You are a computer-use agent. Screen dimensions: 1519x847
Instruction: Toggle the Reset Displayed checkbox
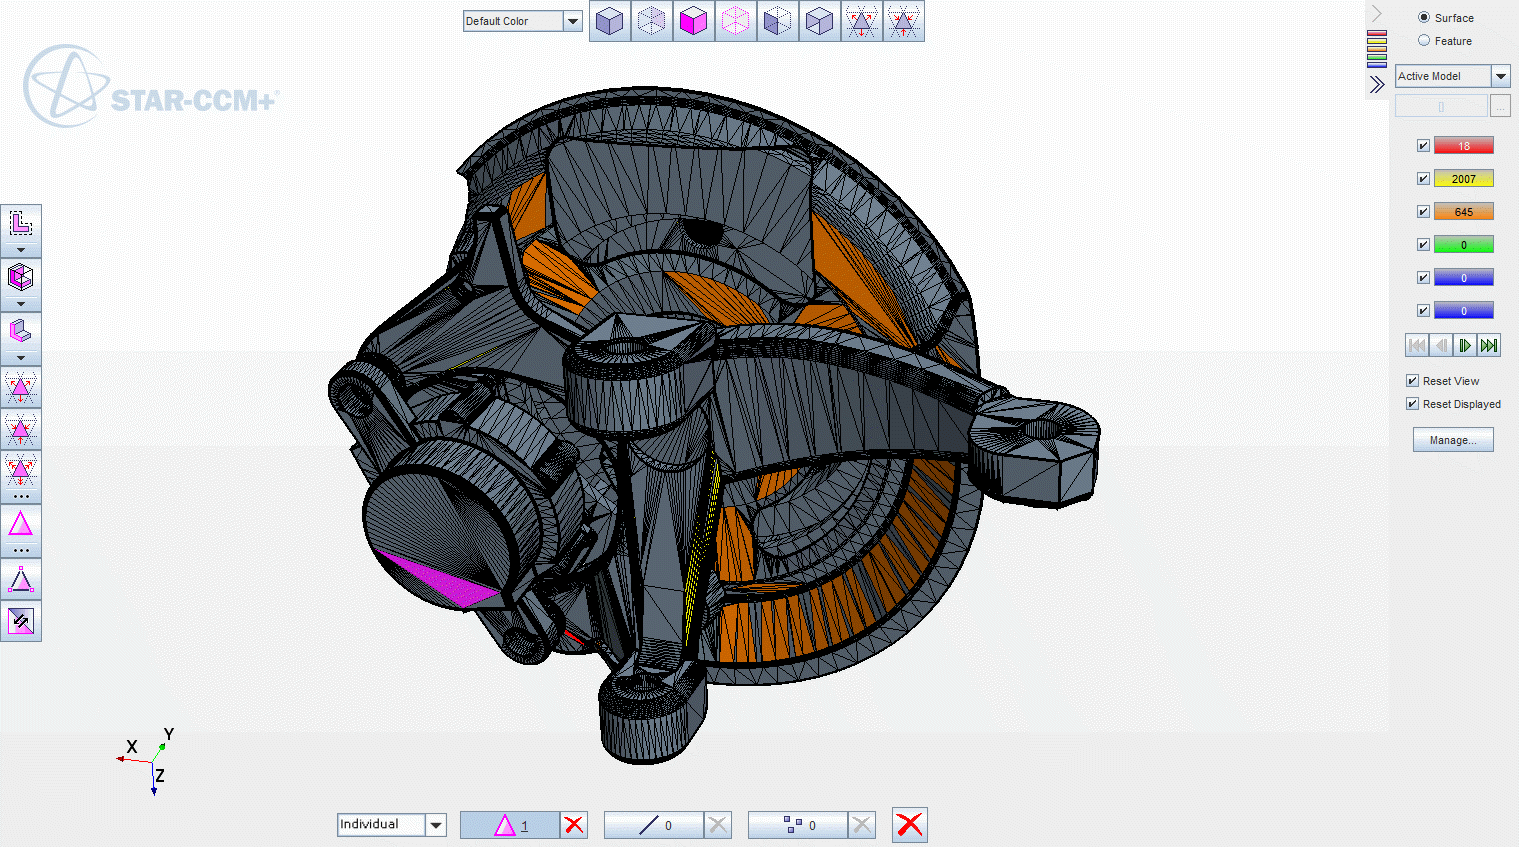point(1412,404)
